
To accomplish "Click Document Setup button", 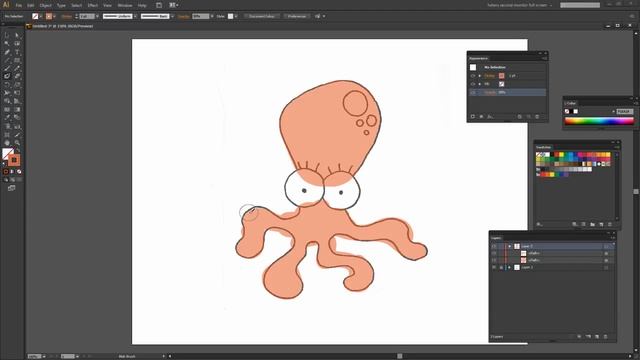I will click(x=262, y=16).
